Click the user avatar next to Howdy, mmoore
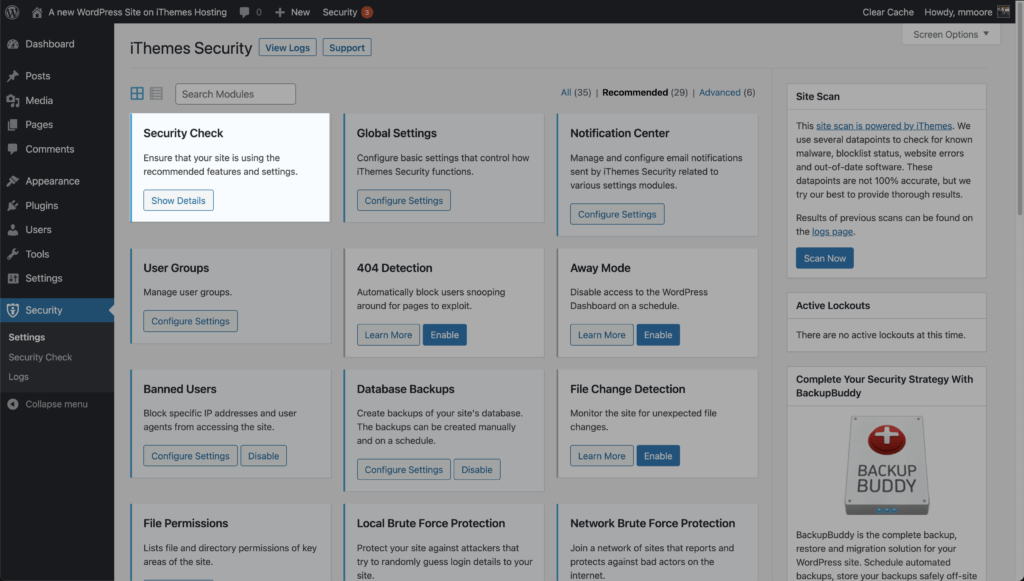The width and height of the screenshot is (1024, 581). (x=1003, y=12)
